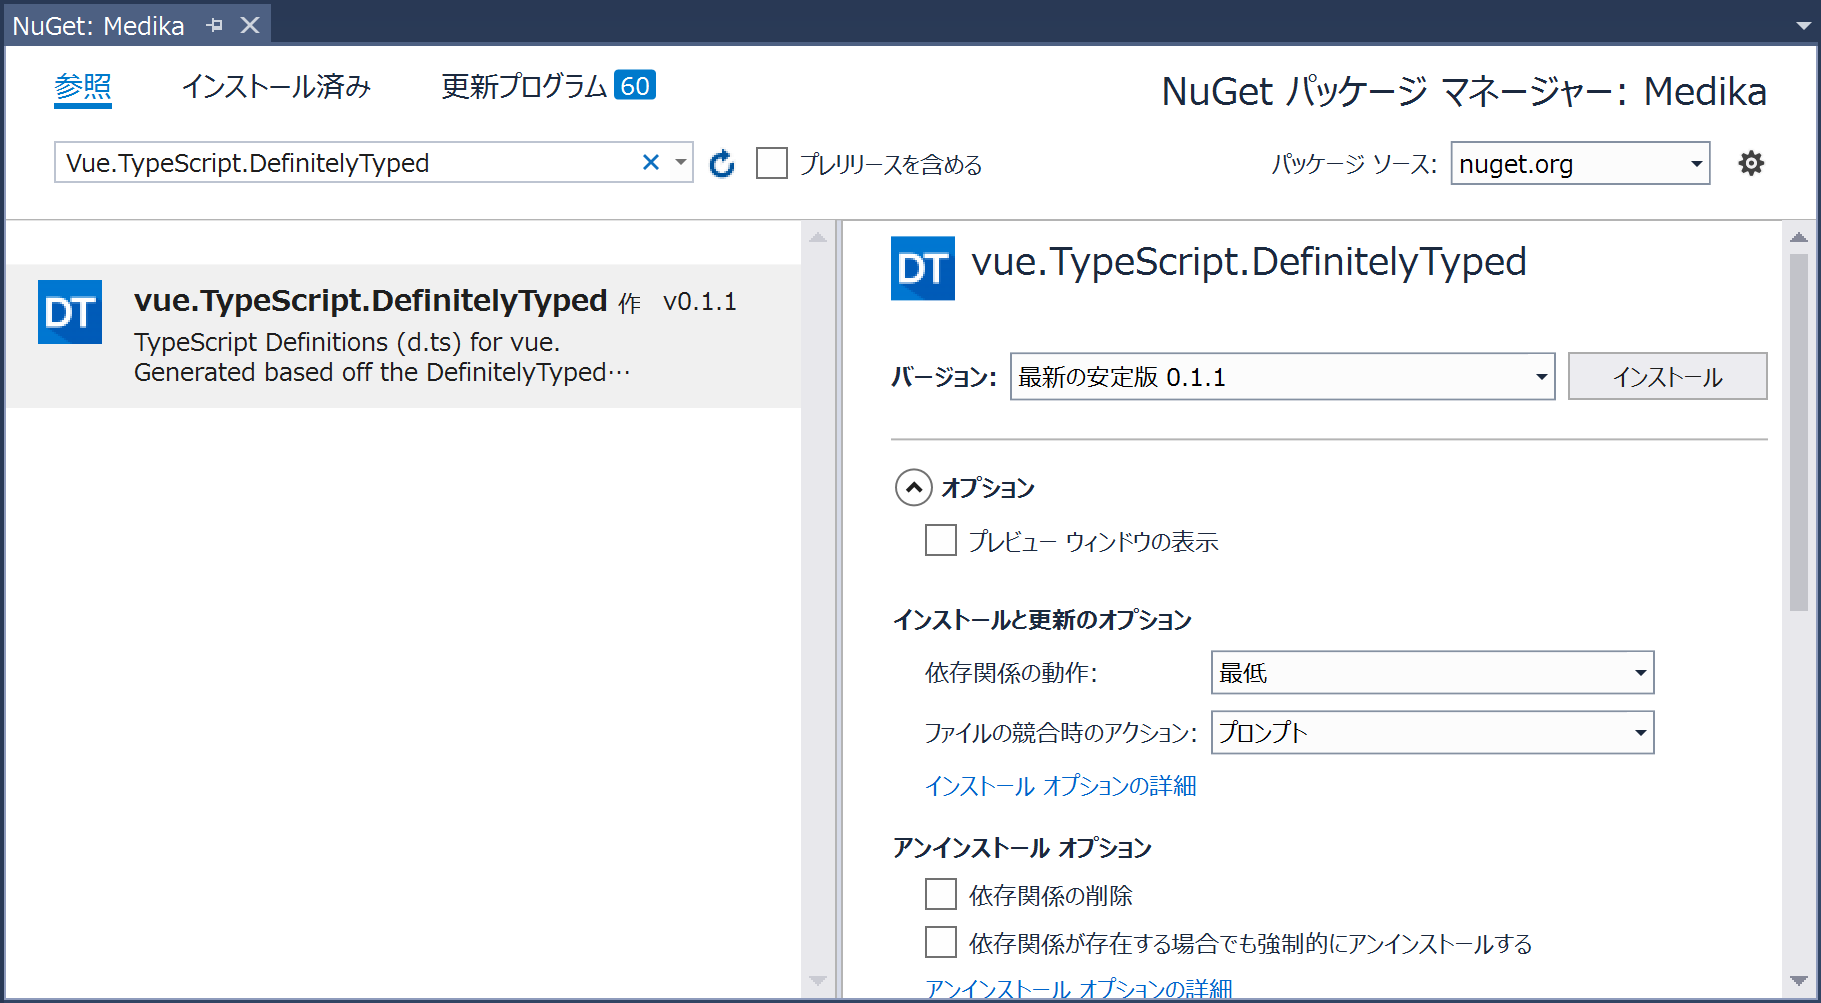Open search history dropdown arrow

(681, 162)
